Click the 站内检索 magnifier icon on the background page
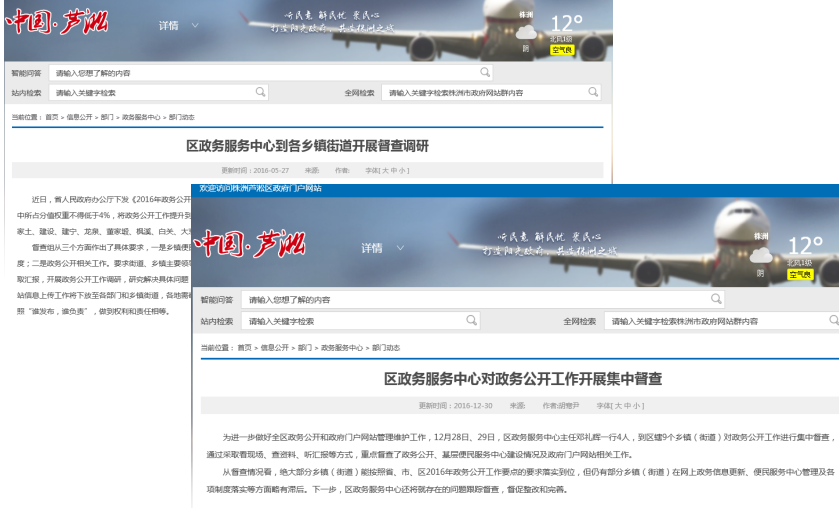The width and height of the screenshot is (839, 508). click(x=260, y=92)
